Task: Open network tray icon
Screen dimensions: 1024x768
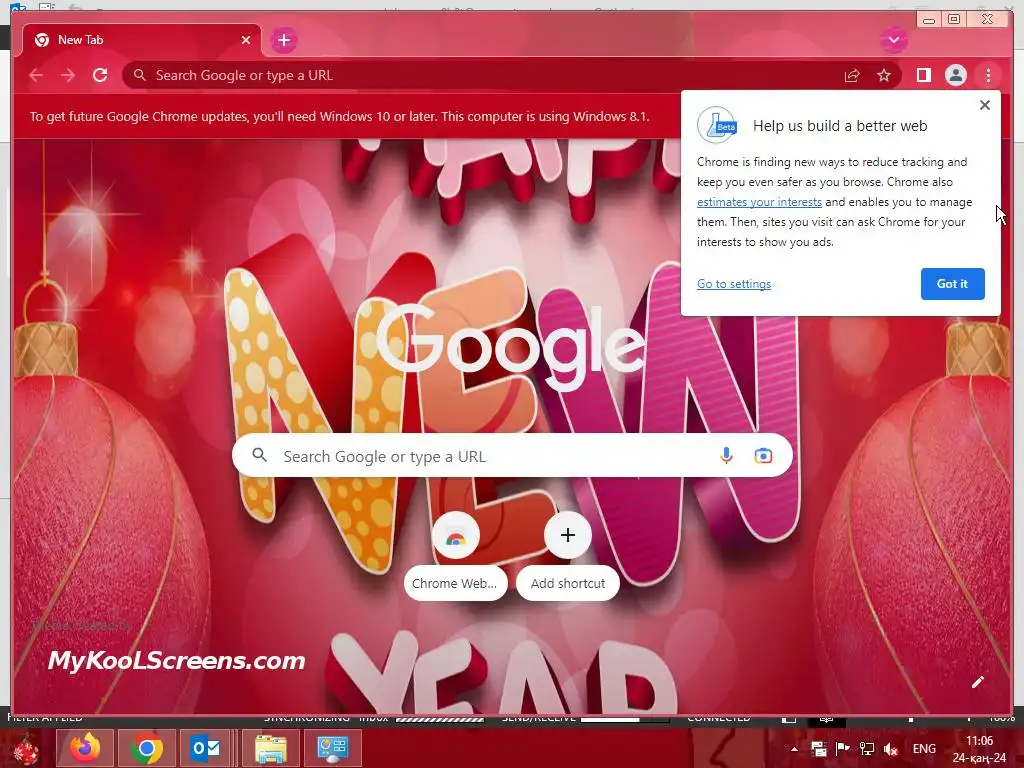Action: pos(867,749)
